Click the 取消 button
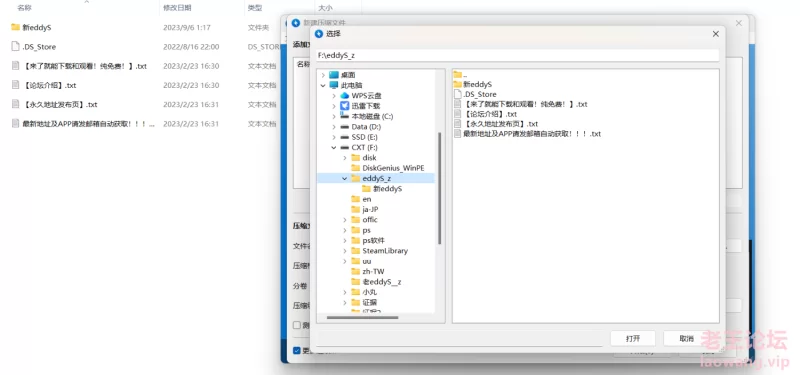This screenshot has width=800, height=375. point(686,338)
